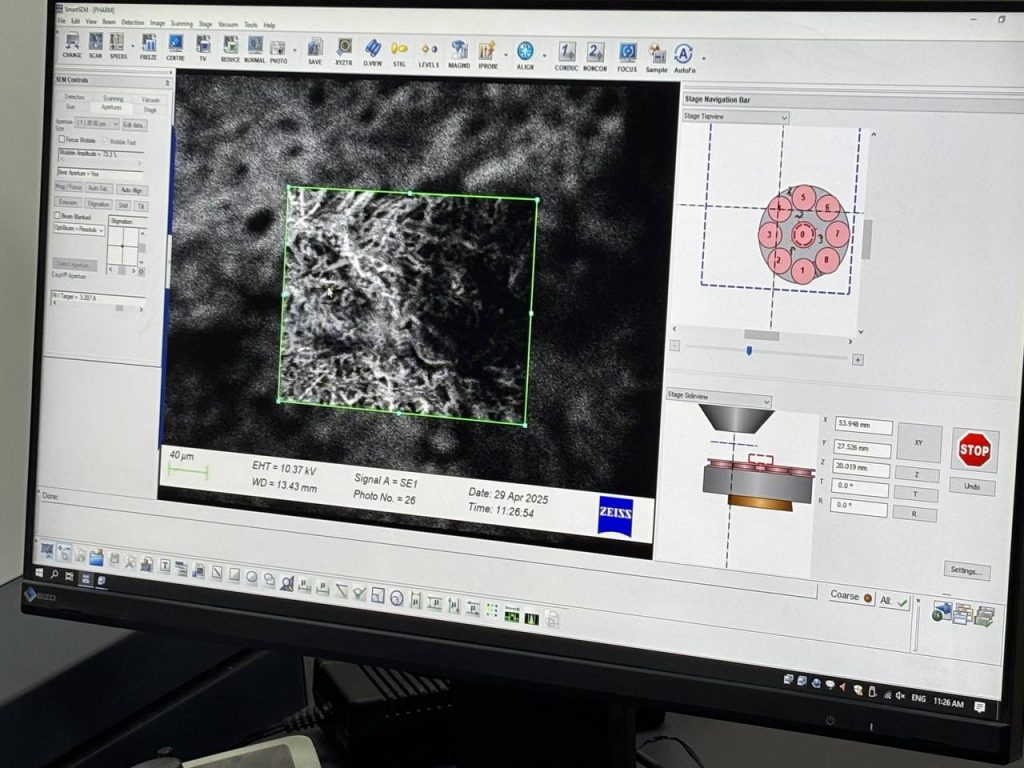Viewport: 1024px width, 768px height.
Task: Select the ellipse annotation tool icon
Action: point(251,577)
